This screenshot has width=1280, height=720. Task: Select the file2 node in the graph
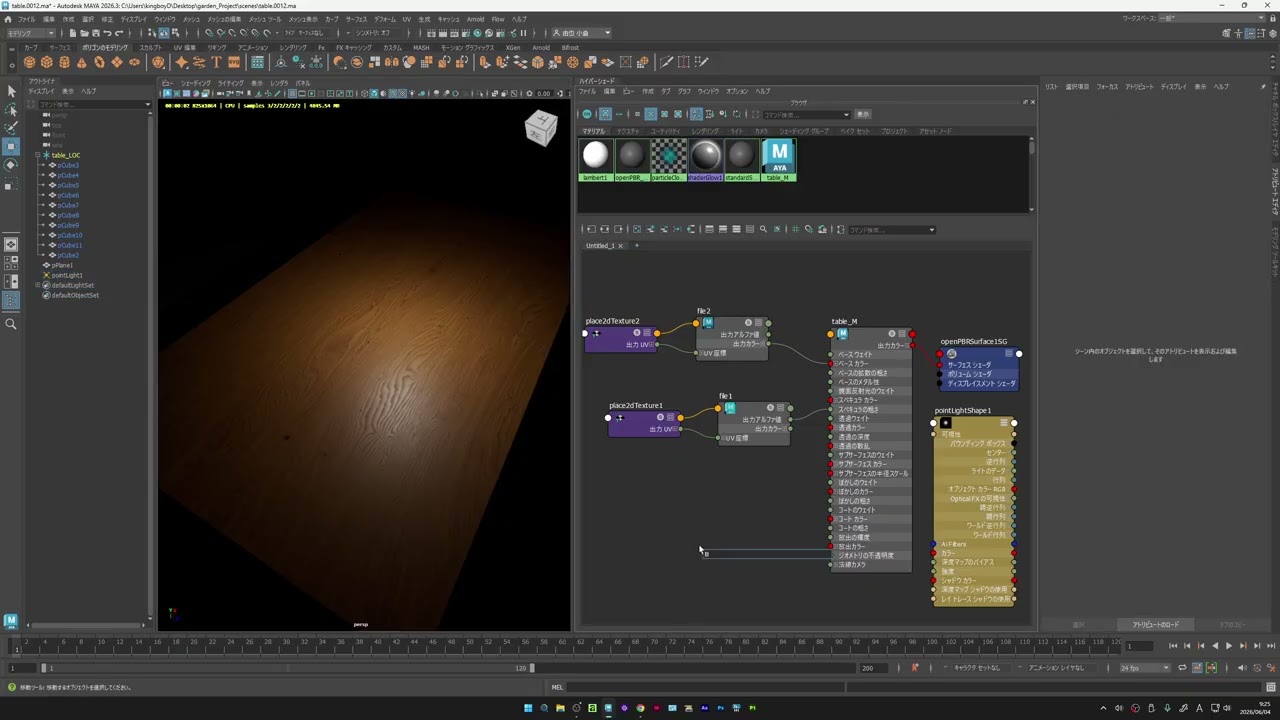tap(732, 337)
